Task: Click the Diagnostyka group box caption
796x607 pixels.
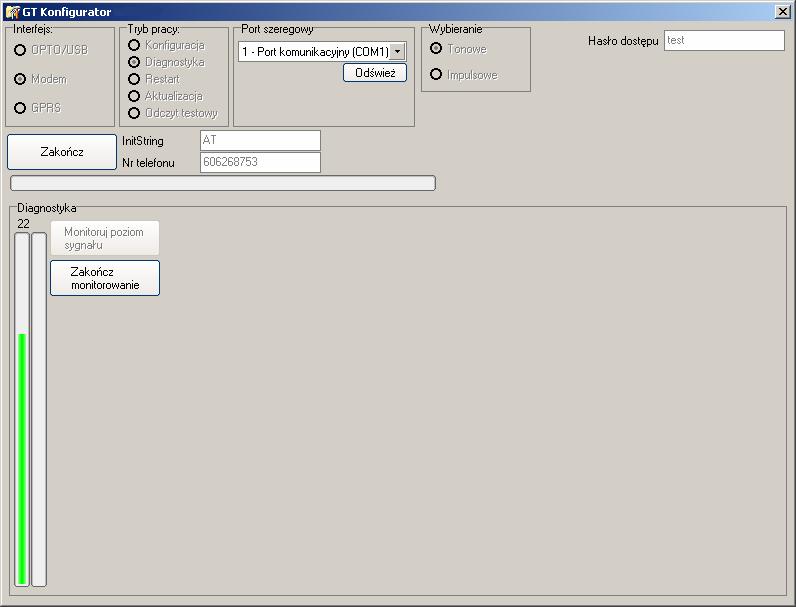Action: 47,208
